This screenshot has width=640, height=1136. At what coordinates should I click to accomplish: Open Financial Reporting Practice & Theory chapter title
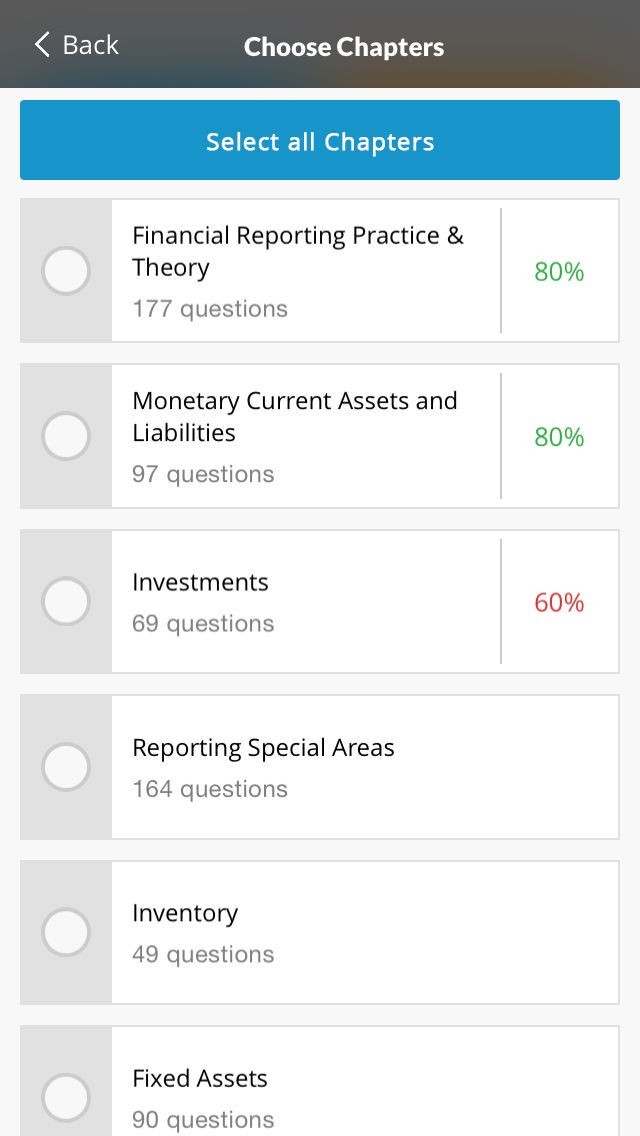click(x=297, y=251)
